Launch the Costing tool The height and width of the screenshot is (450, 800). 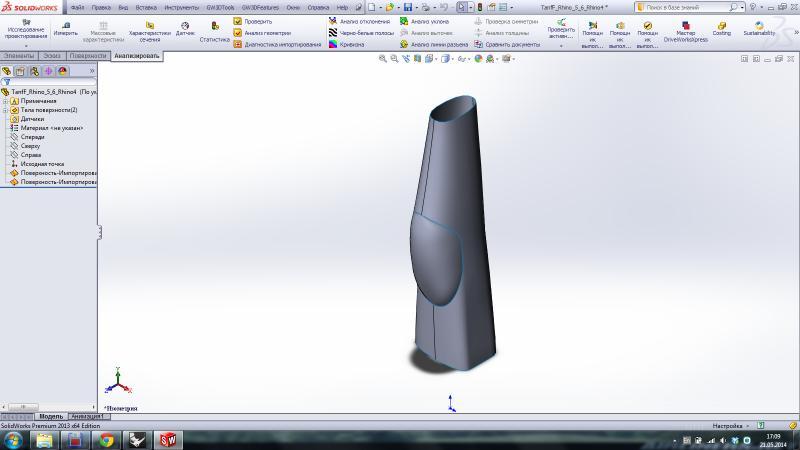coord(721,27)
